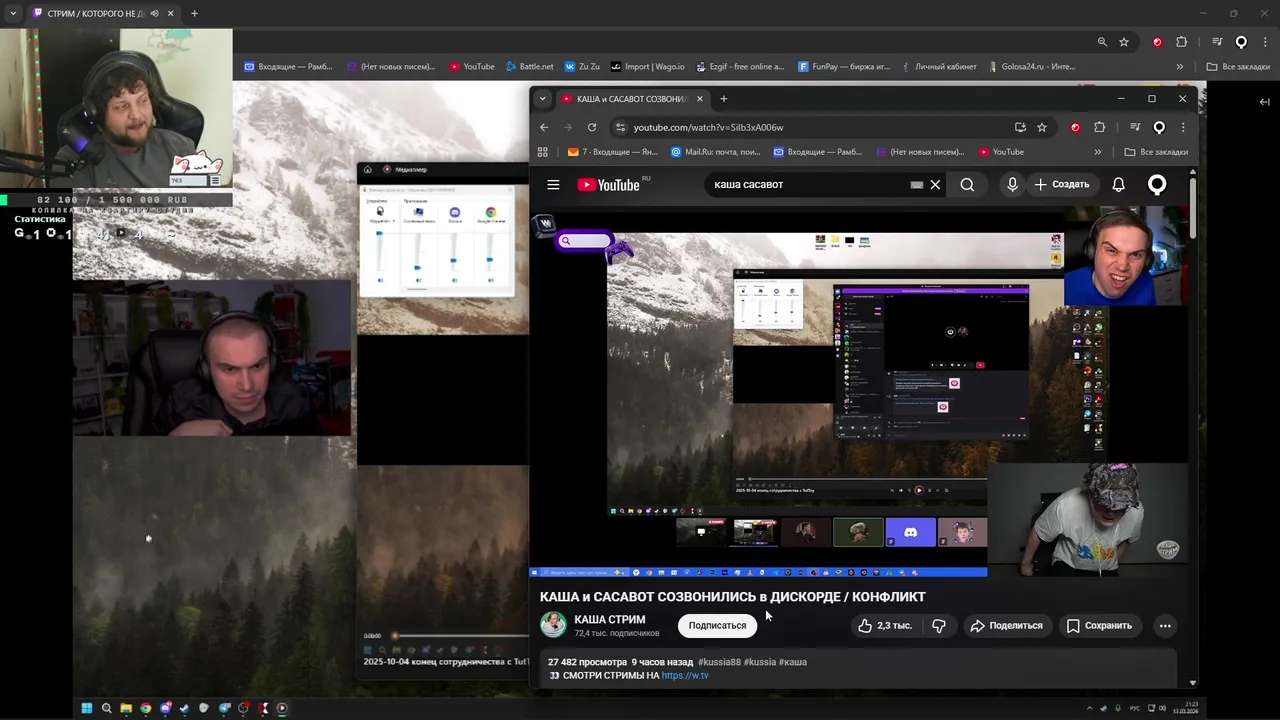This screenshot has width=1280, height=720.
Task: Open the КАША СТРИМ channel name link
Action: [x=610, y=619]
